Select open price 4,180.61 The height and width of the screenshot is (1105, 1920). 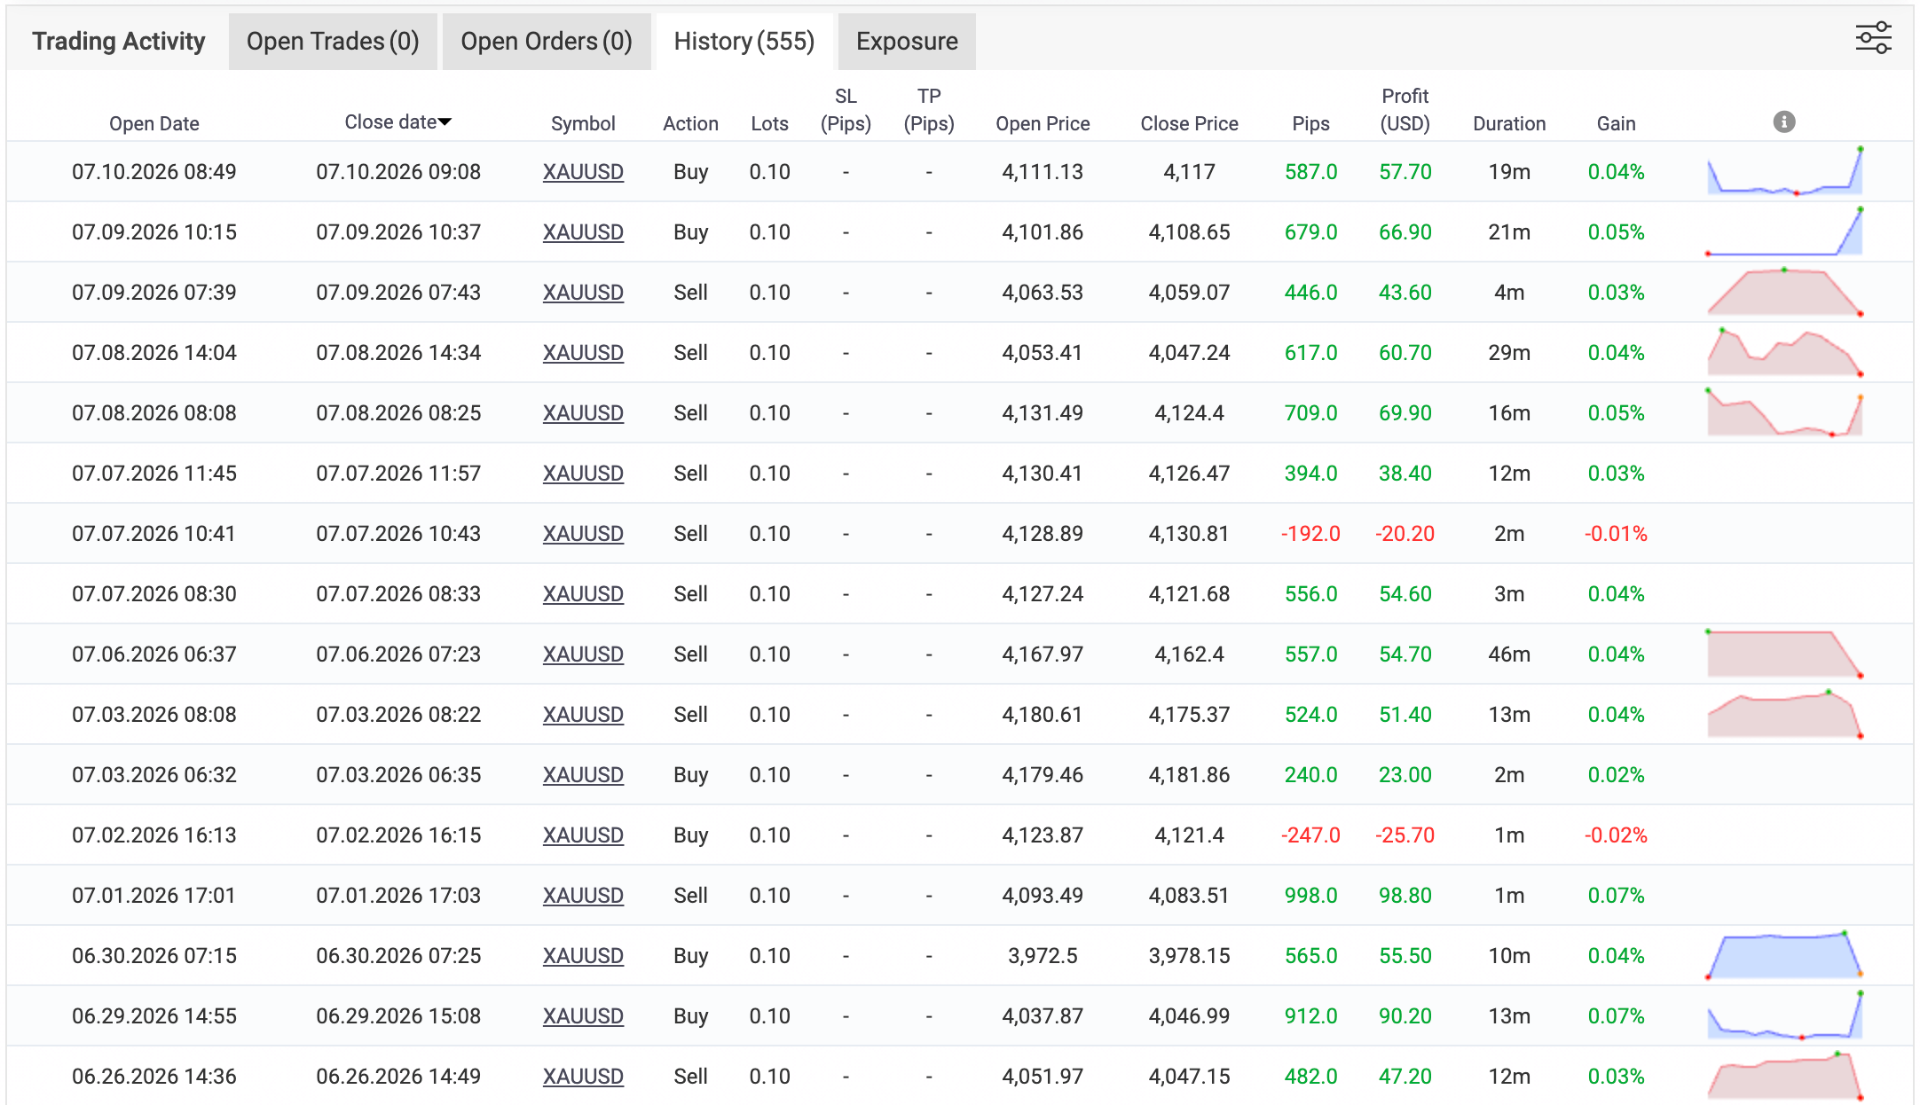(1043, 715)
